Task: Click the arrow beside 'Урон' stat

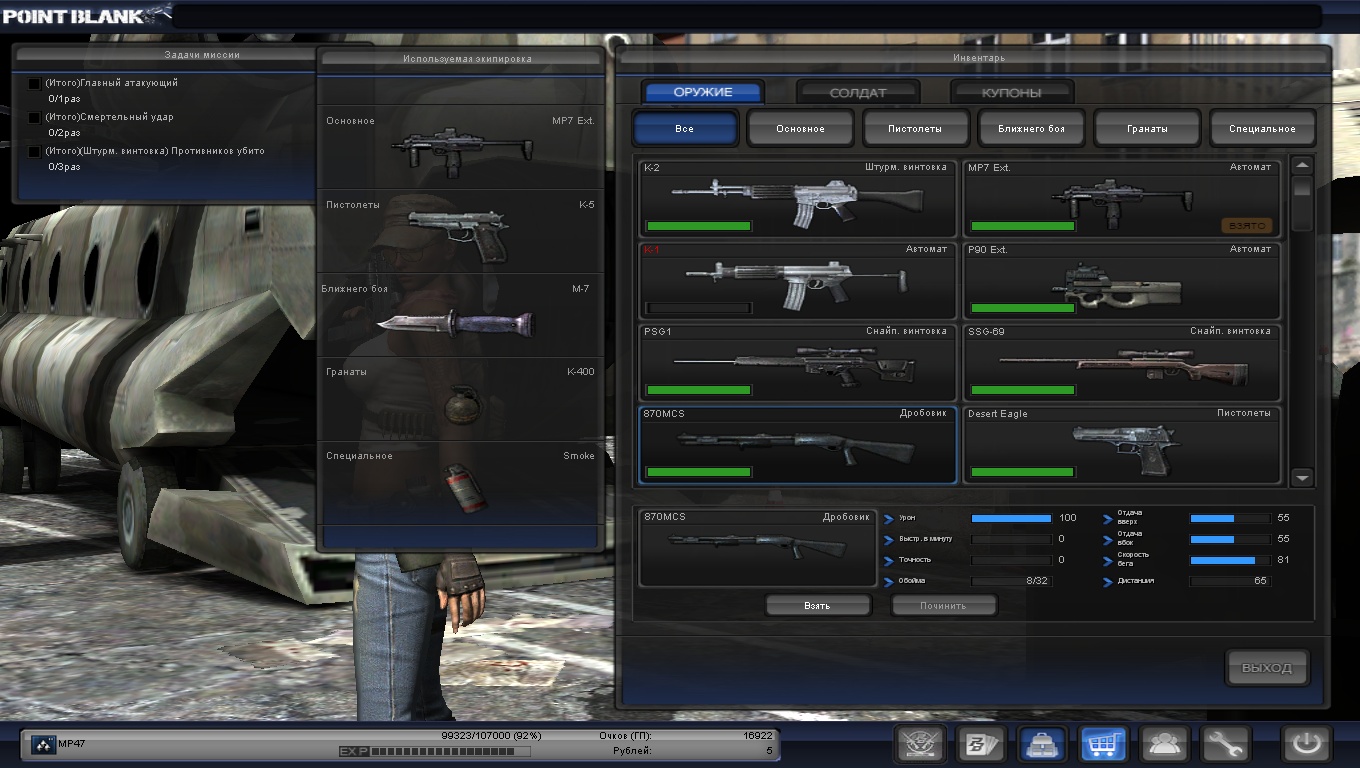Action: point(890,519)
